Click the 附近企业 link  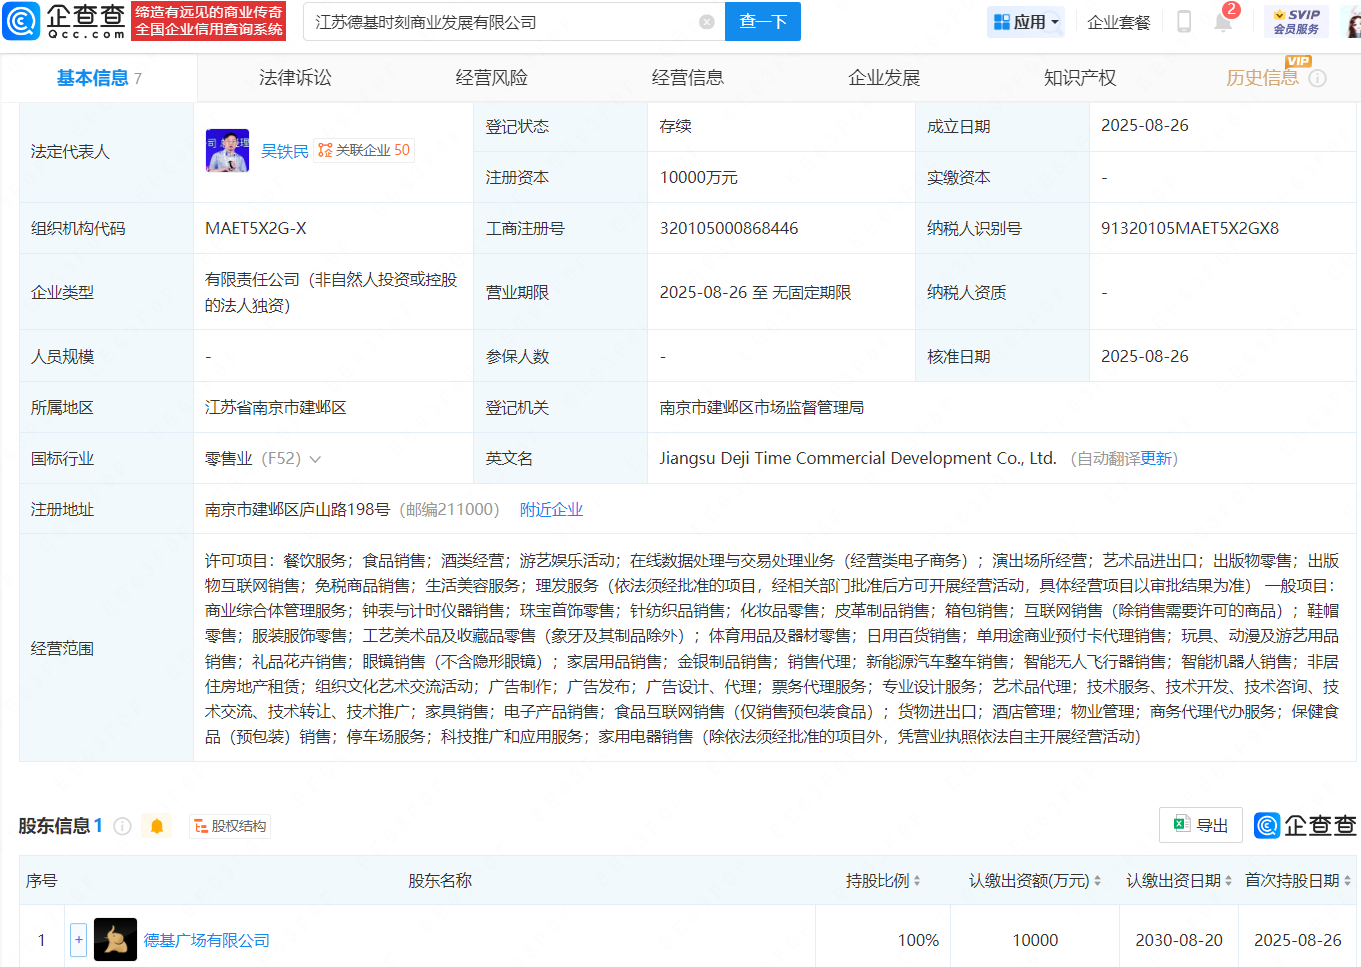[x=551, y=510]
